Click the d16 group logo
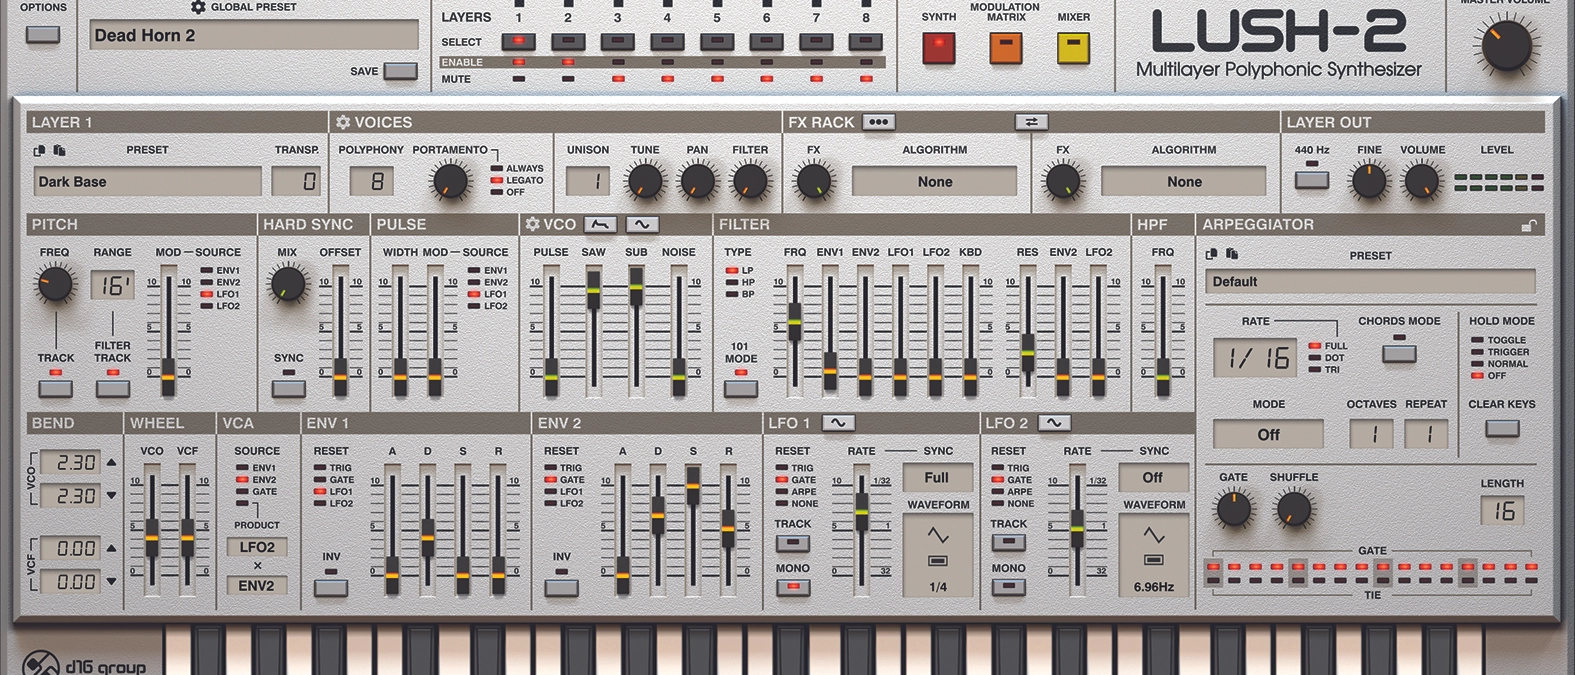 pos(84,663)
